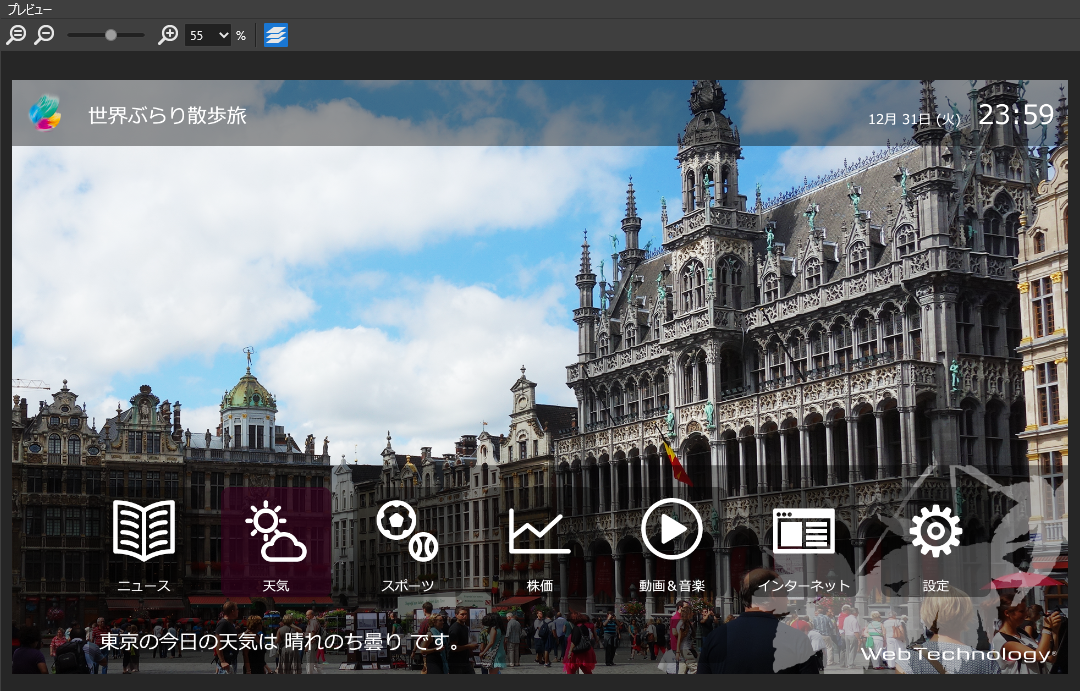Open the 55 percent zoom dropdown
The height and width of the screenshot is (691, 1080).
(x=207, y=35)
